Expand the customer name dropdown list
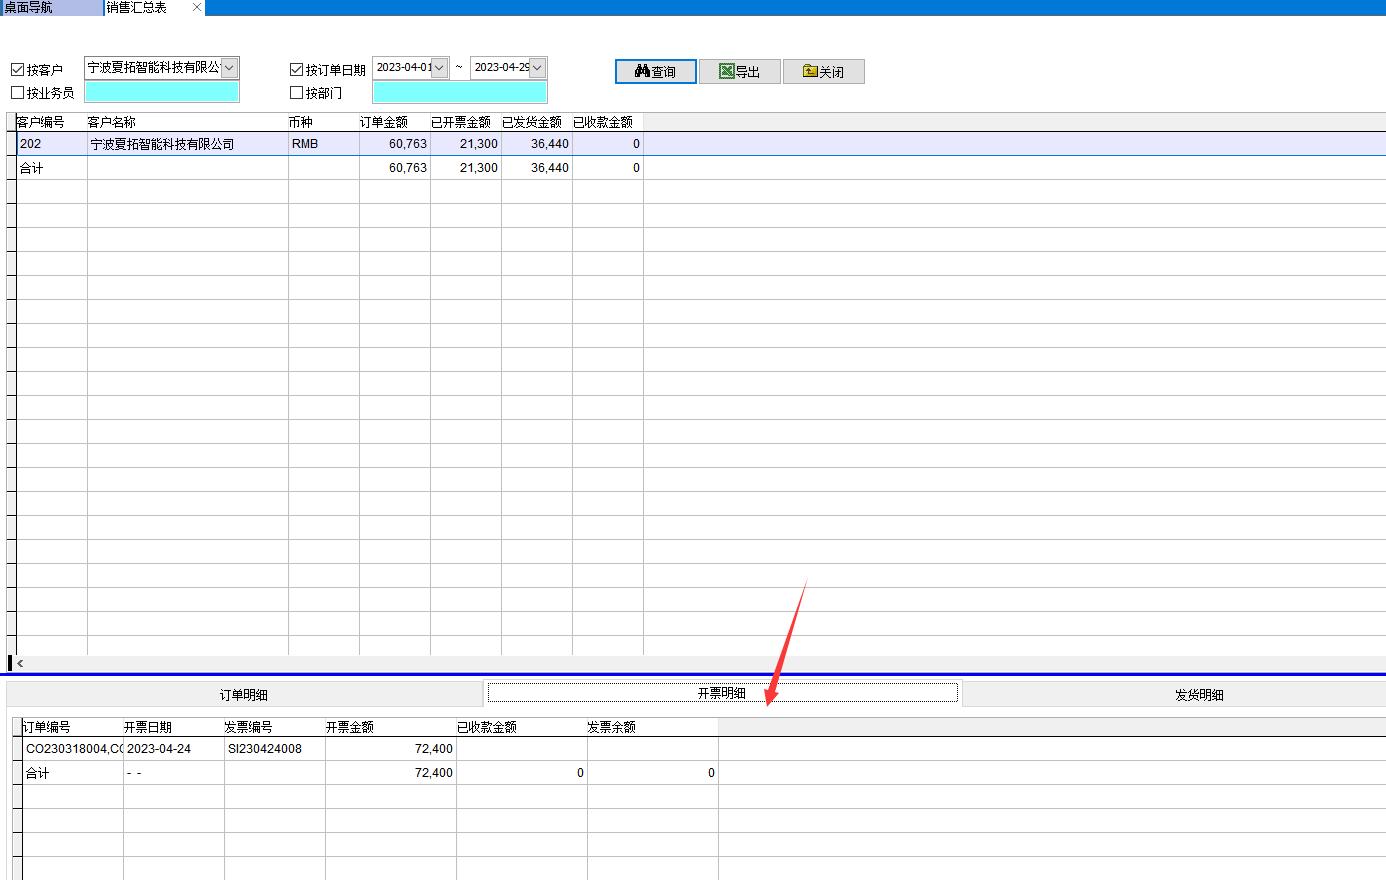This screenshot has height=880, width=1386. (229, 68)
